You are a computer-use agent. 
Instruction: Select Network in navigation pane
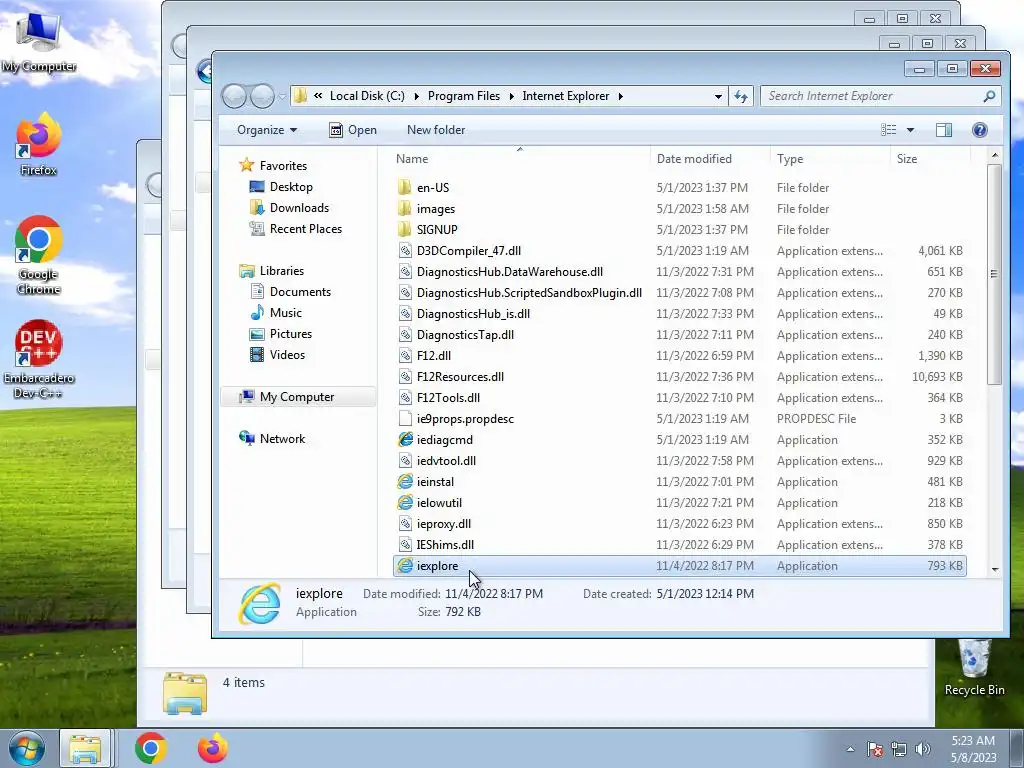[273, 439]
